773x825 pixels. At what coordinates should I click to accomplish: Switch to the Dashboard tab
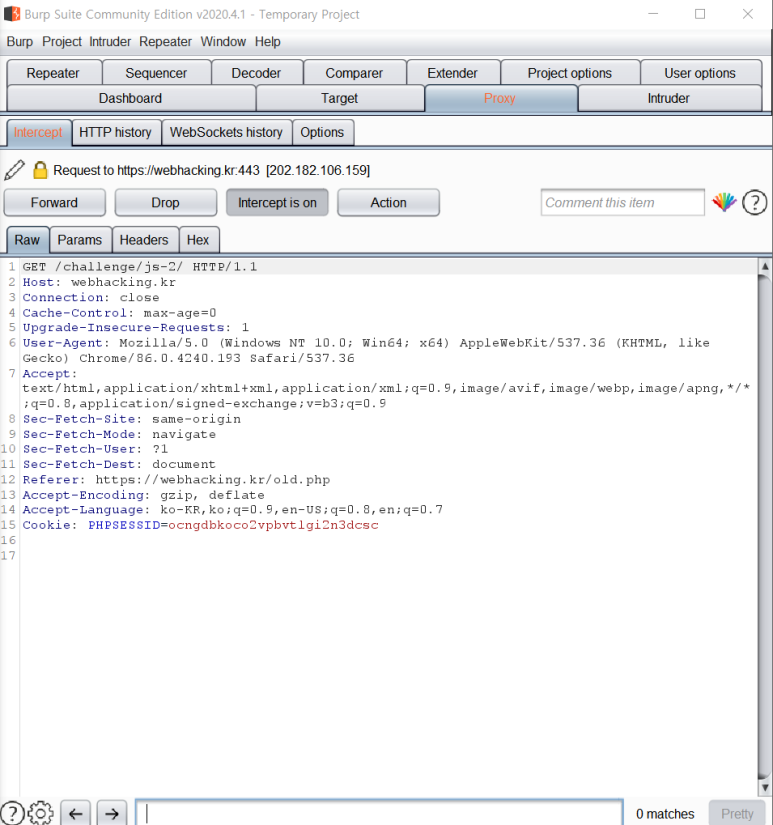(x=130, y=98)
